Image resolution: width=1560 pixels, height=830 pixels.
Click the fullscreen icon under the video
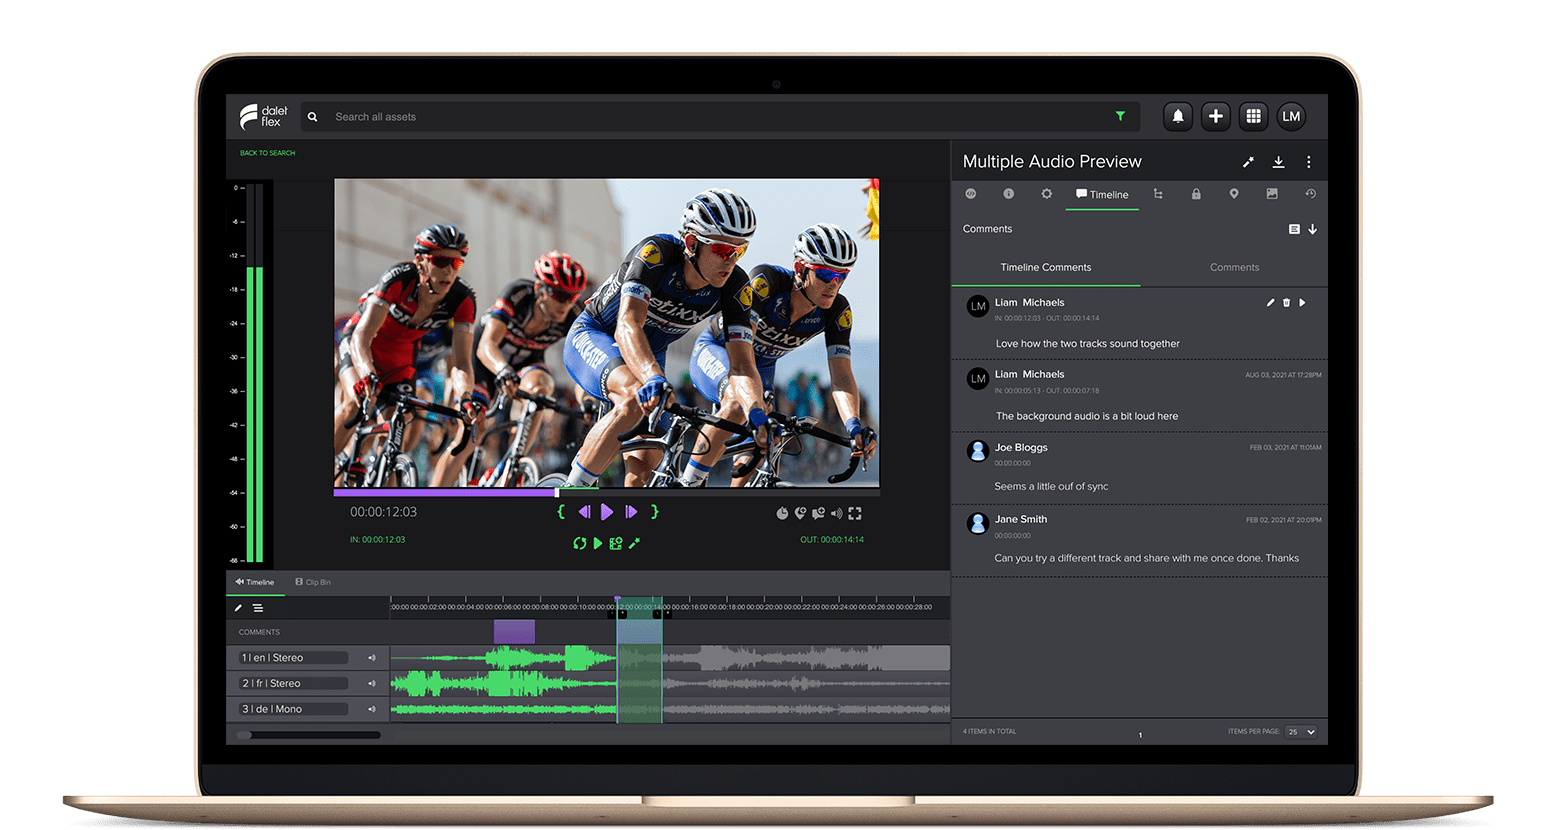[x=855, y=513]
